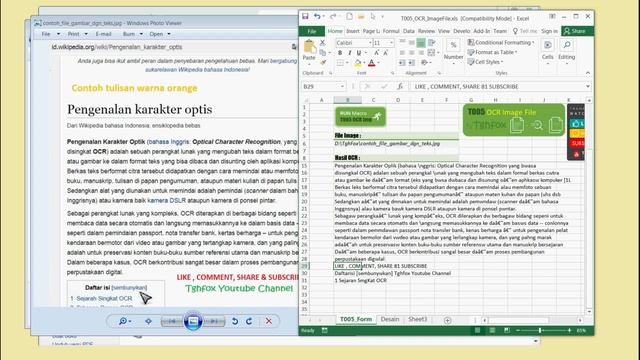Image resolution: width=640 pixels, height=360 pixels.
Task: Click the add new sheet plus icon
Action: tap(447, 320)
